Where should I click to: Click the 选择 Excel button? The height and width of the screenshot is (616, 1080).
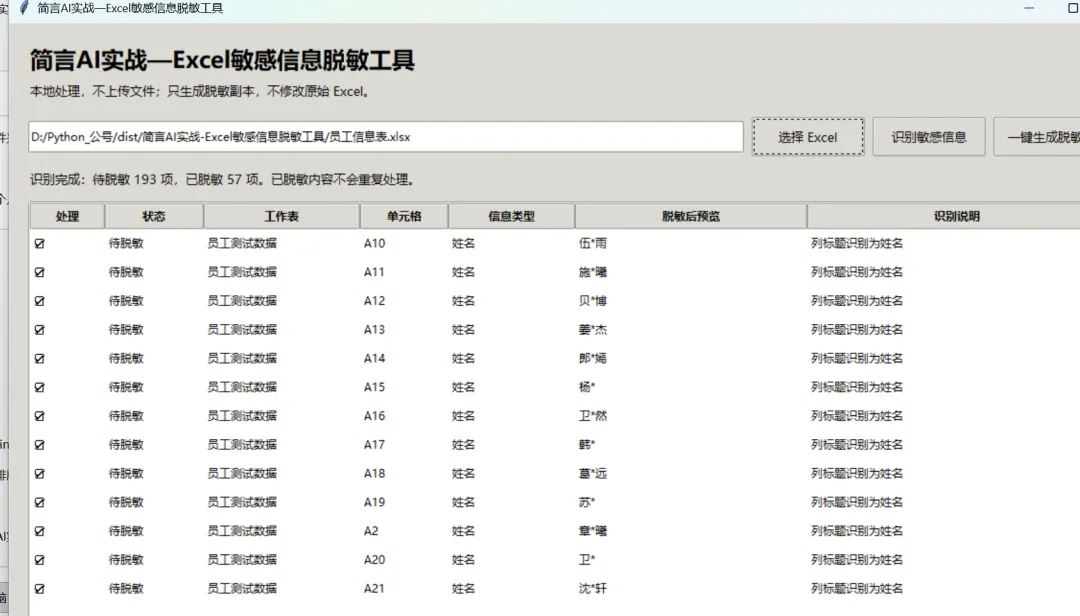[807, 136]
